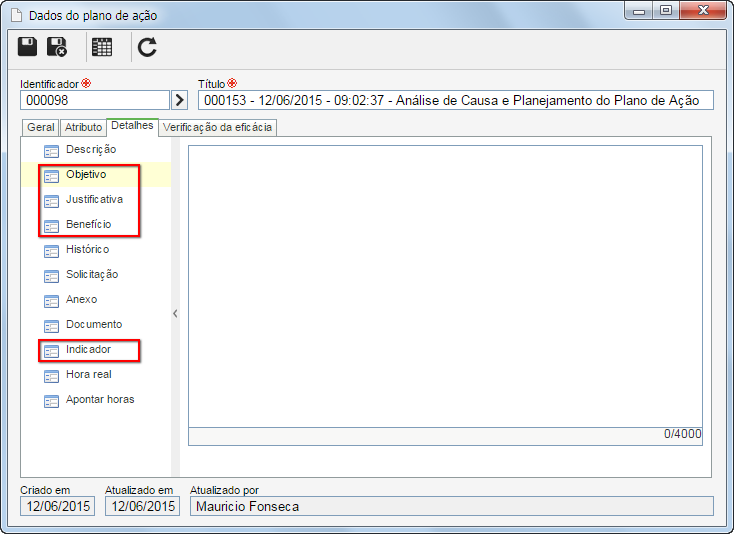Open the Histórico section
The height and width of the screenshot is (534, 734).
[88, 249]
